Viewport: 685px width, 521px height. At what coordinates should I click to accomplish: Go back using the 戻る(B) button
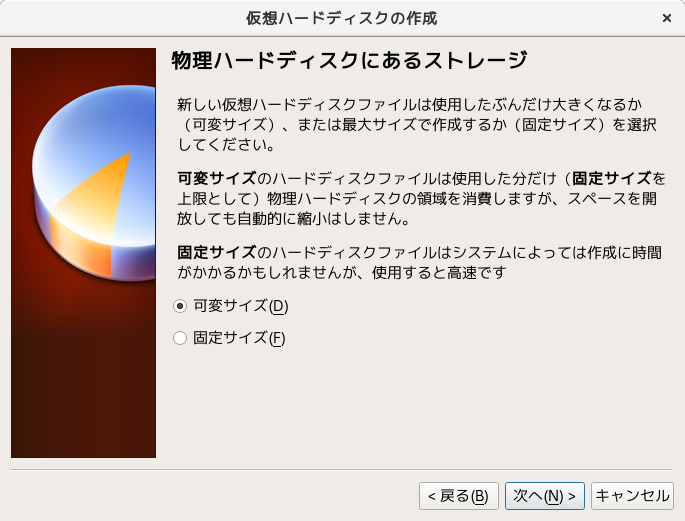[459, 496]
